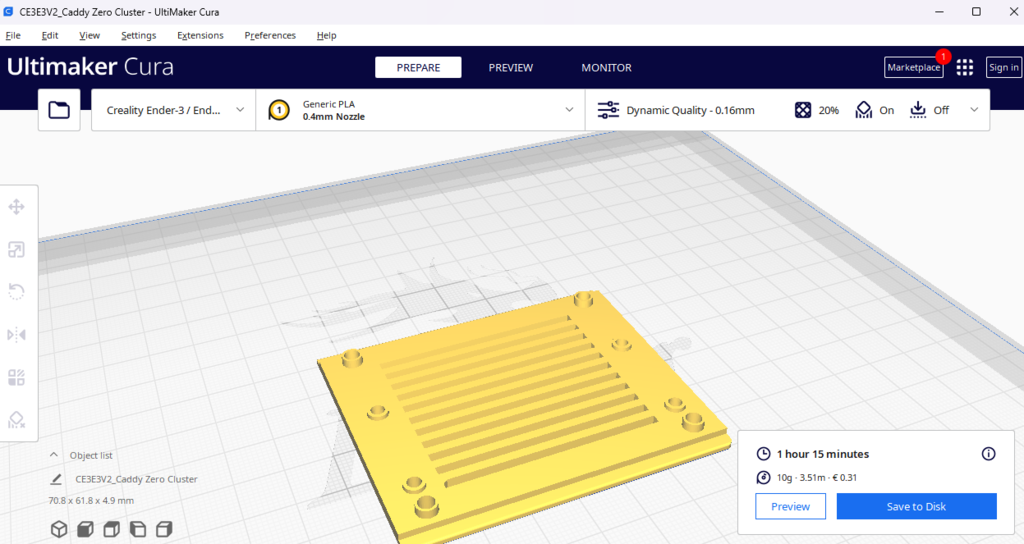This screenshot has width=1024, height=544.
Task: Click the pencil edit name icon
Action: 56,479
